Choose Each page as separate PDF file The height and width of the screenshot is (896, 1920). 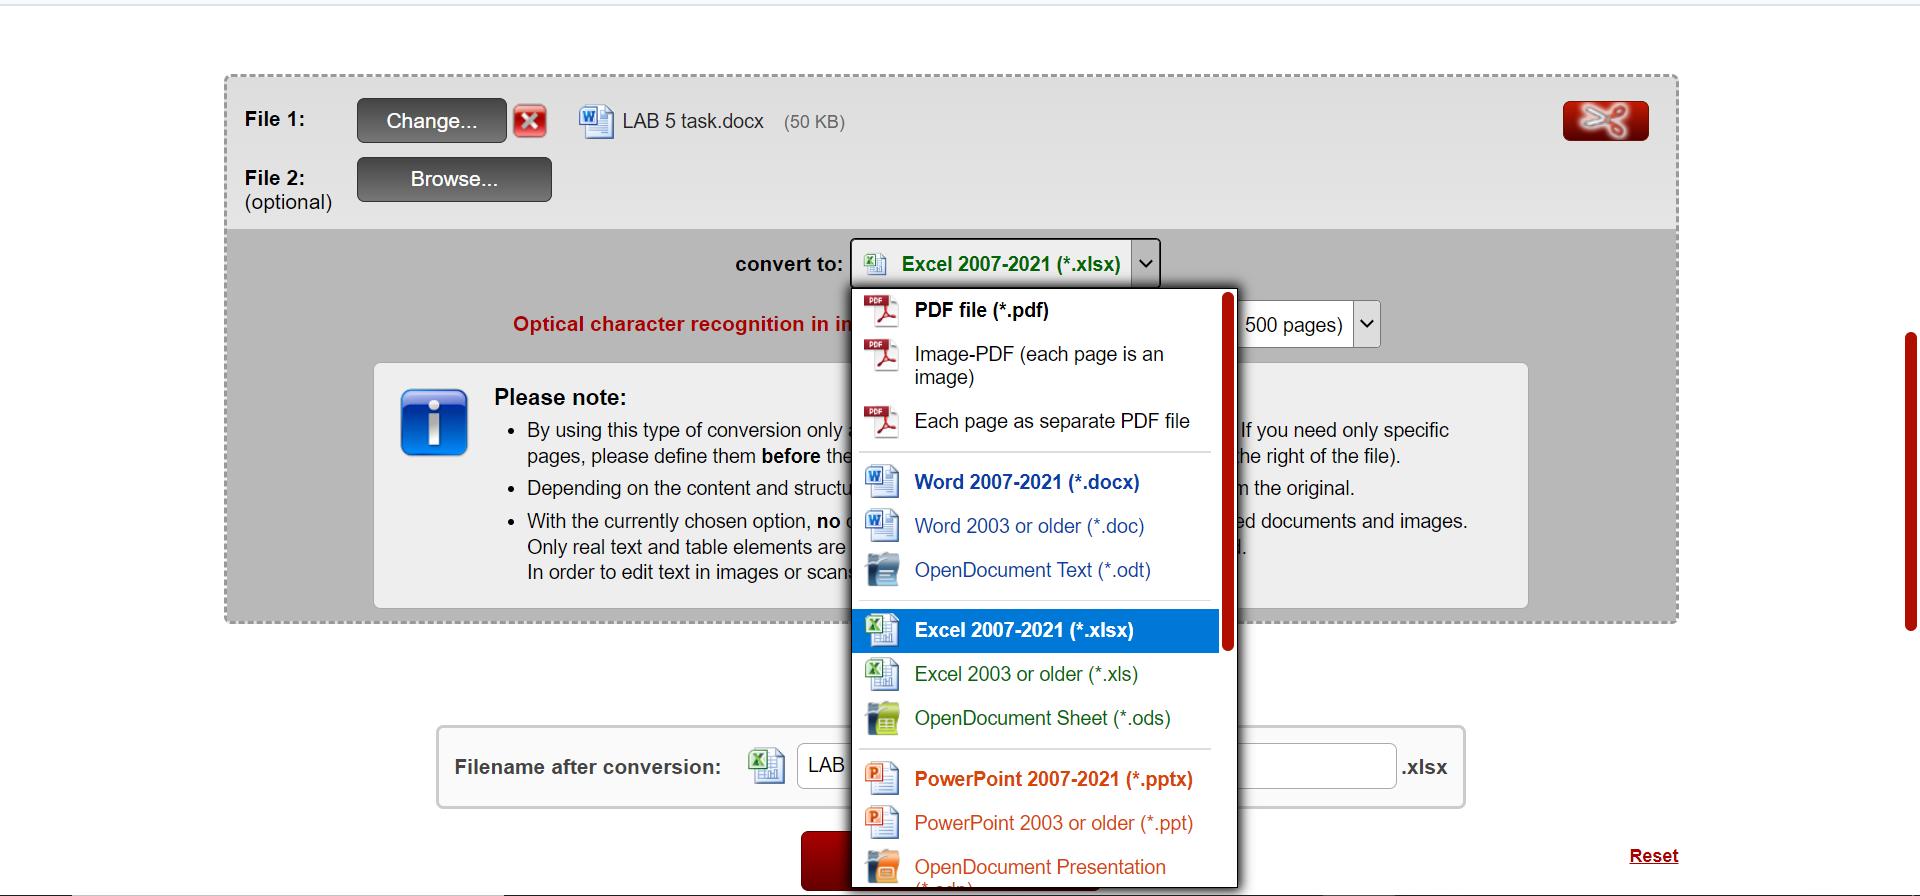click(1035, 421)
